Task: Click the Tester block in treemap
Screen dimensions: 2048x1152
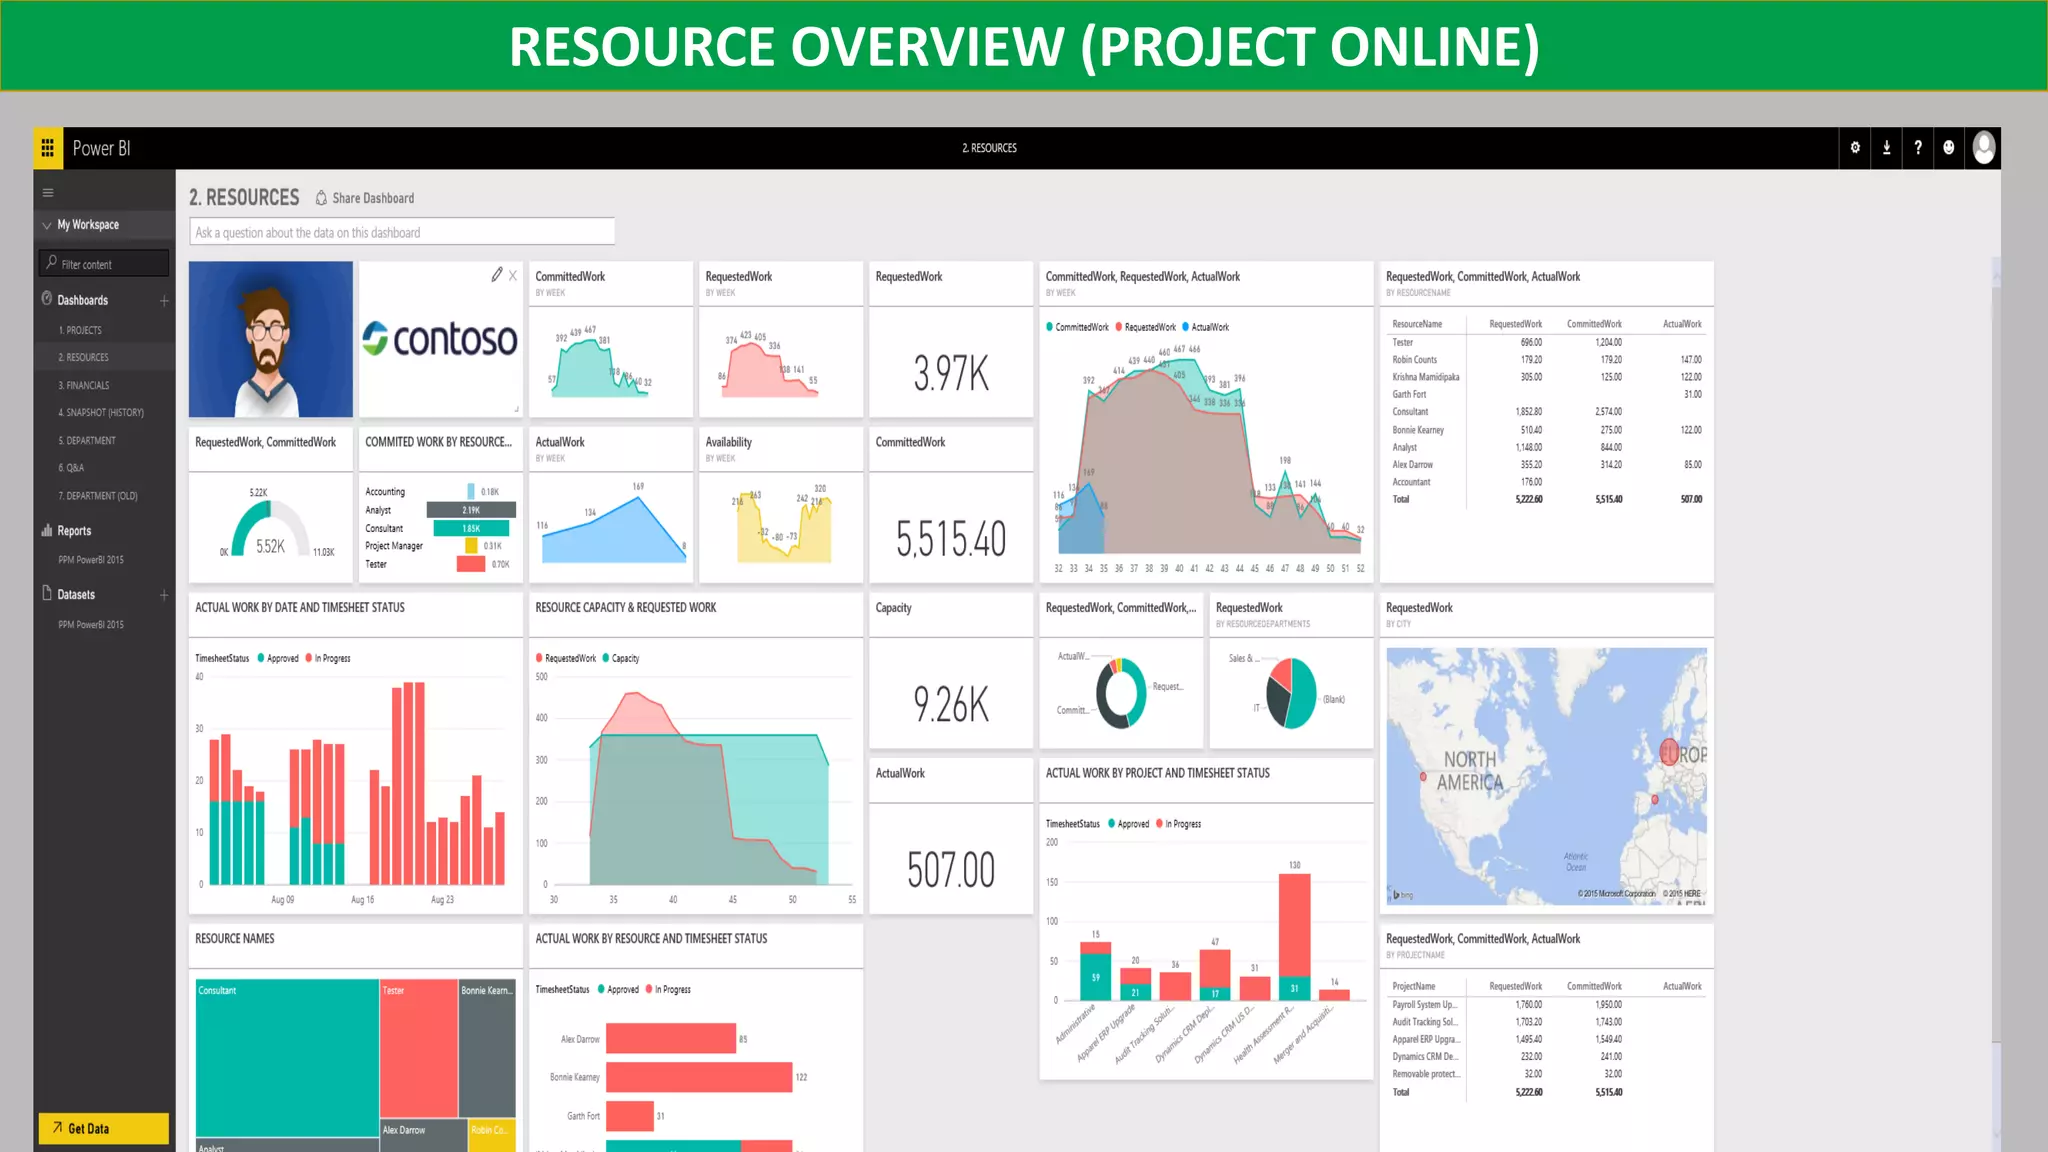Action: [x=419, y=1049]
